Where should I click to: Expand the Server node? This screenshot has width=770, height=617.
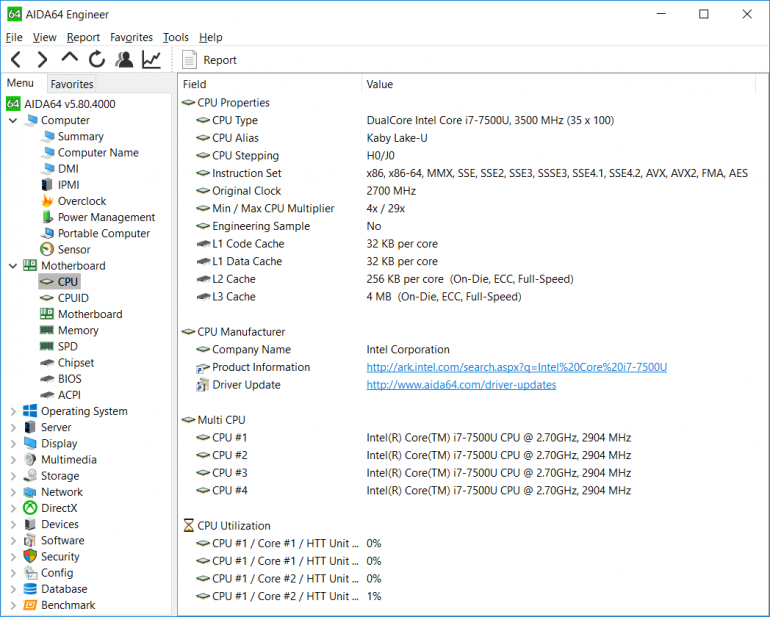(13, 427)
